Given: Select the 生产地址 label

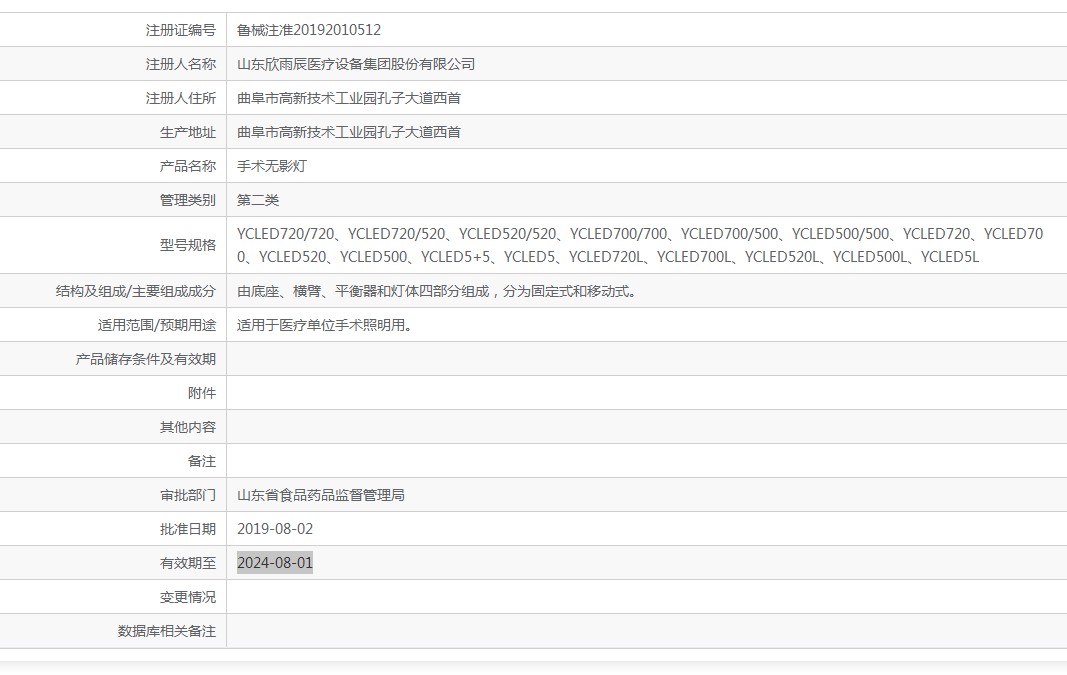Looking at the screenshot, I should click(188, 132).
